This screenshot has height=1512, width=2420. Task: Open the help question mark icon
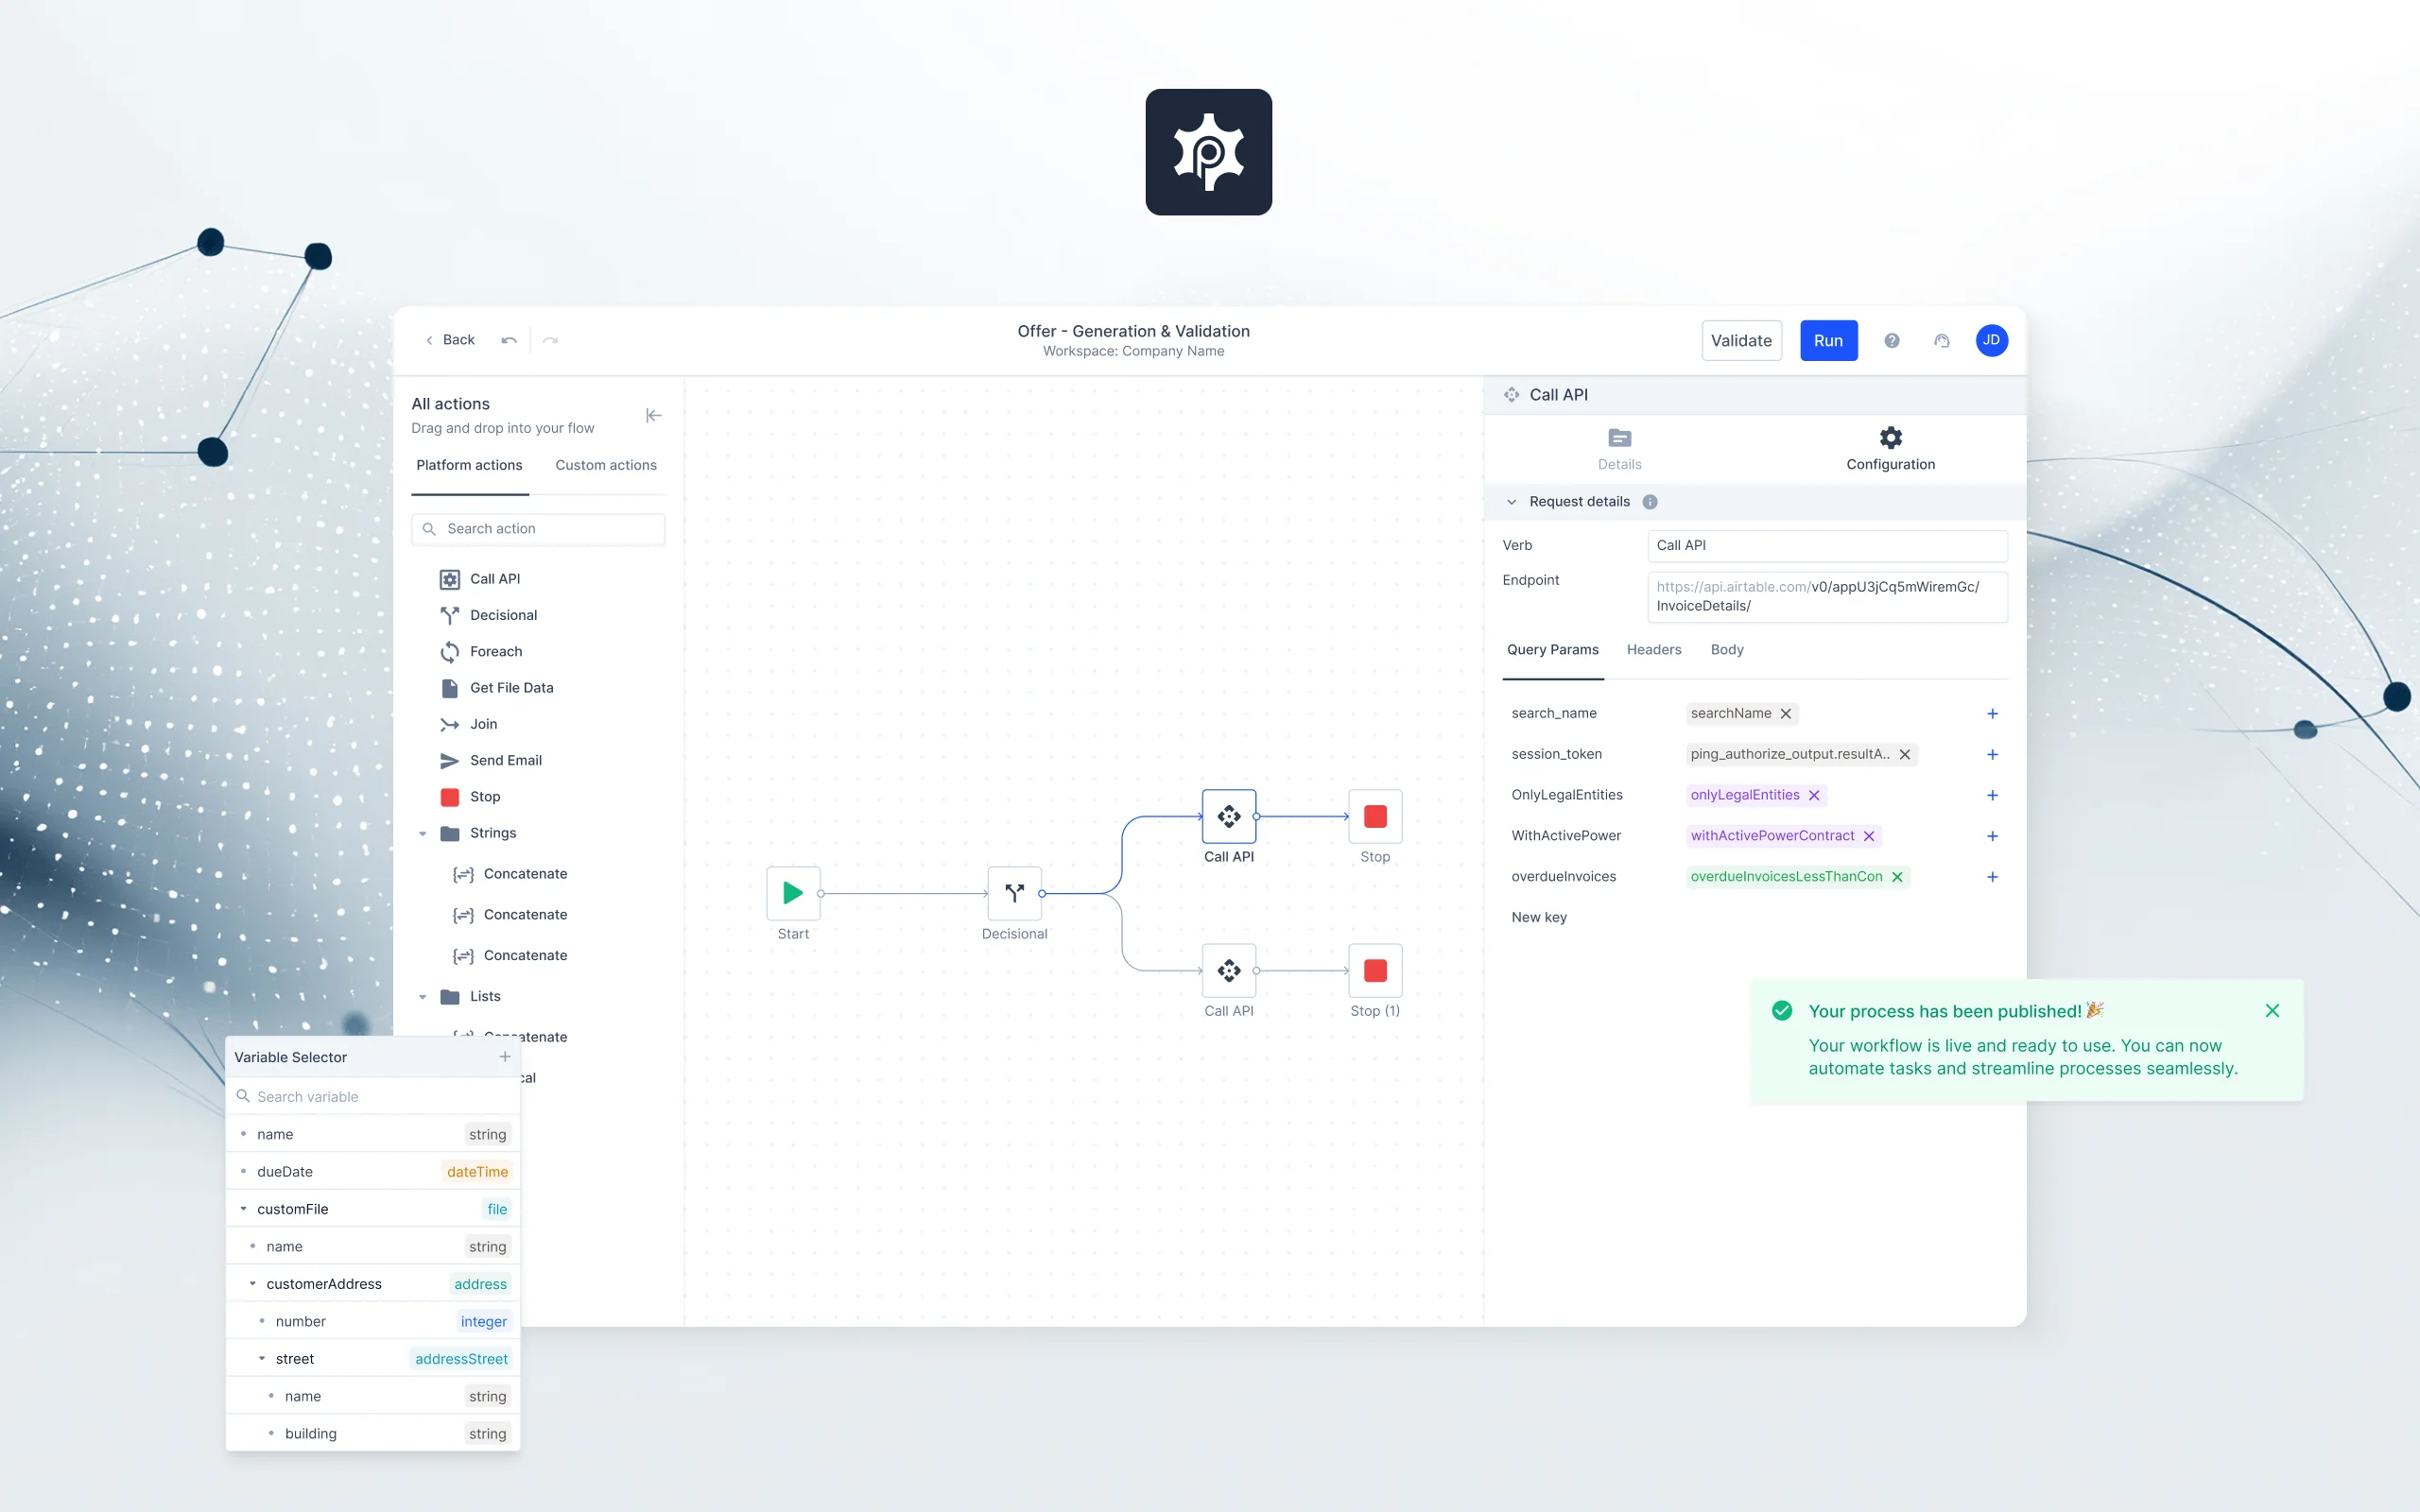pyautogui.click(x=1892, y=340)
